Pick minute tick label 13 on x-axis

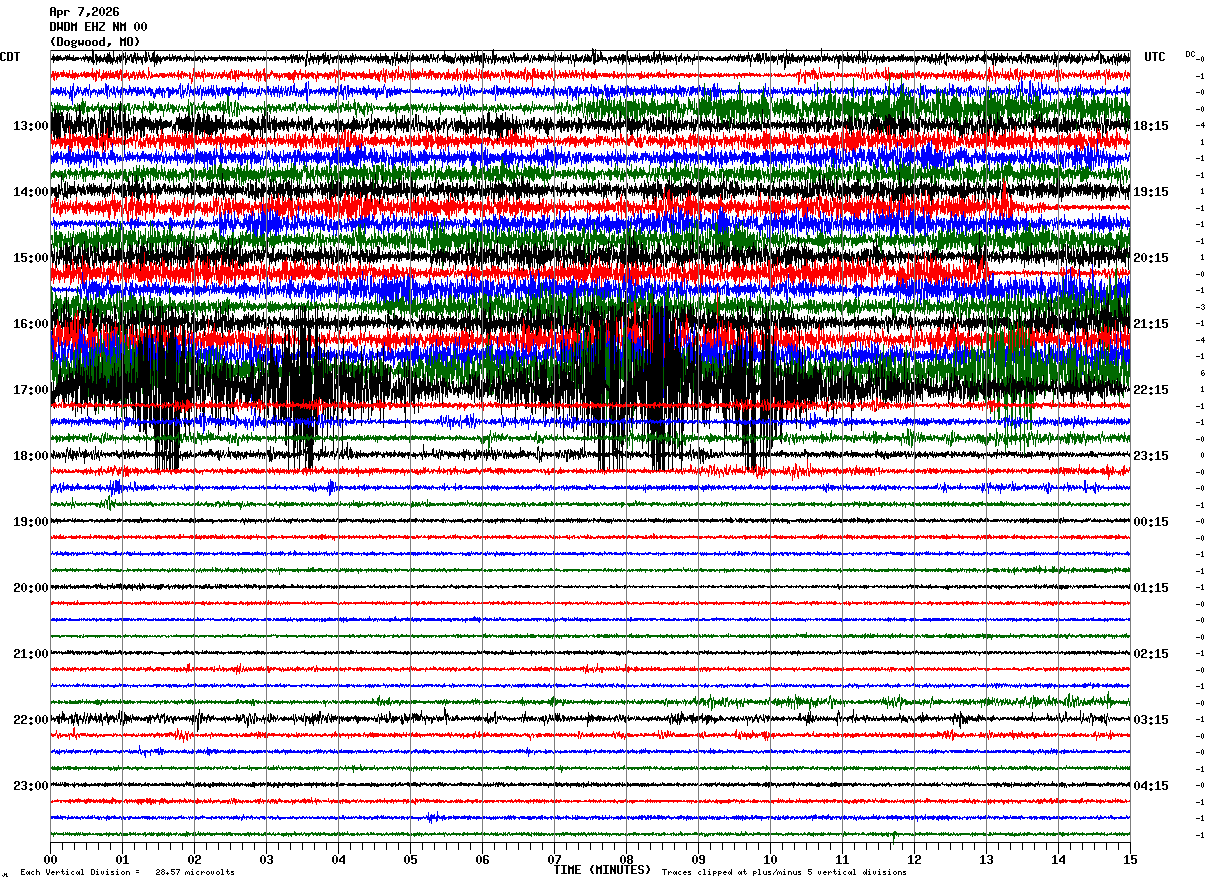pos(986,859)
